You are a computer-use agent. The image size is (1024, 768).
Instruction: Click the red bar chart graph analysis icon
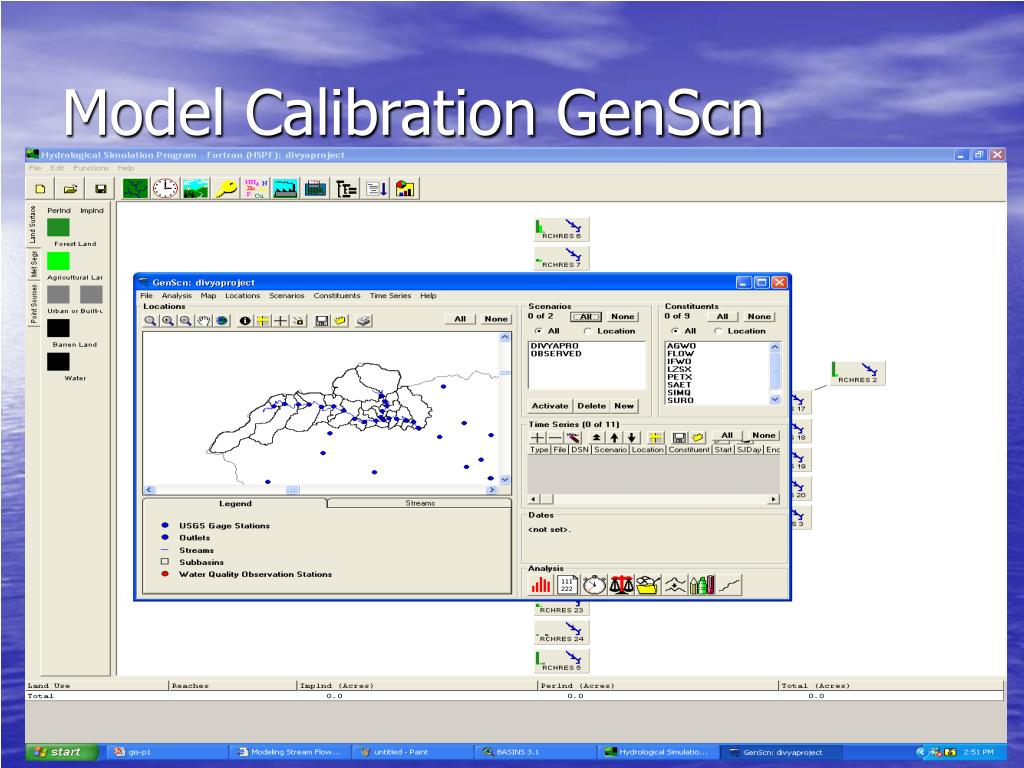(541, 584)
